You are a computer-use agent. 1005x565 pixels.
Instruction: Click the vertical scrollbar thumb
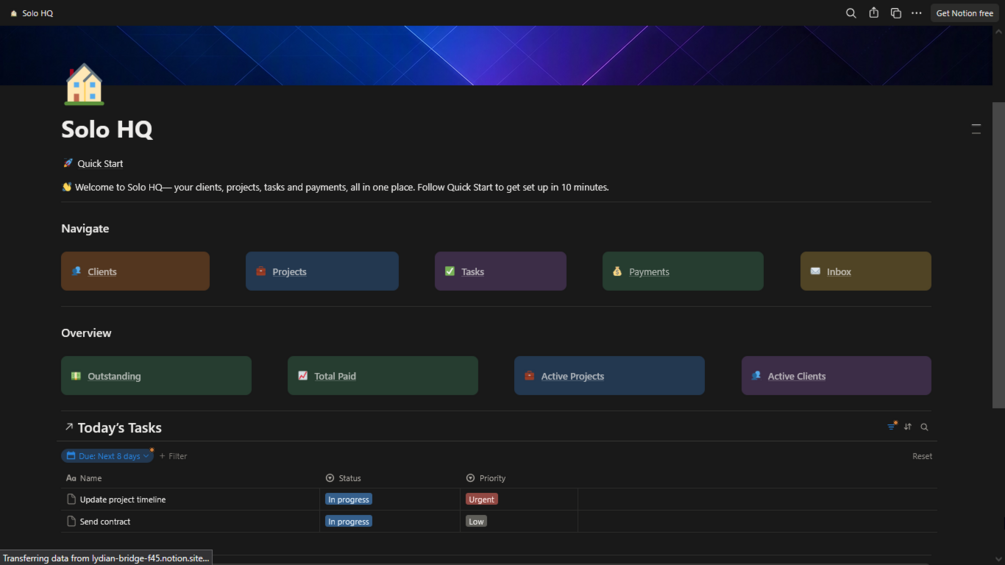[998, 255]
